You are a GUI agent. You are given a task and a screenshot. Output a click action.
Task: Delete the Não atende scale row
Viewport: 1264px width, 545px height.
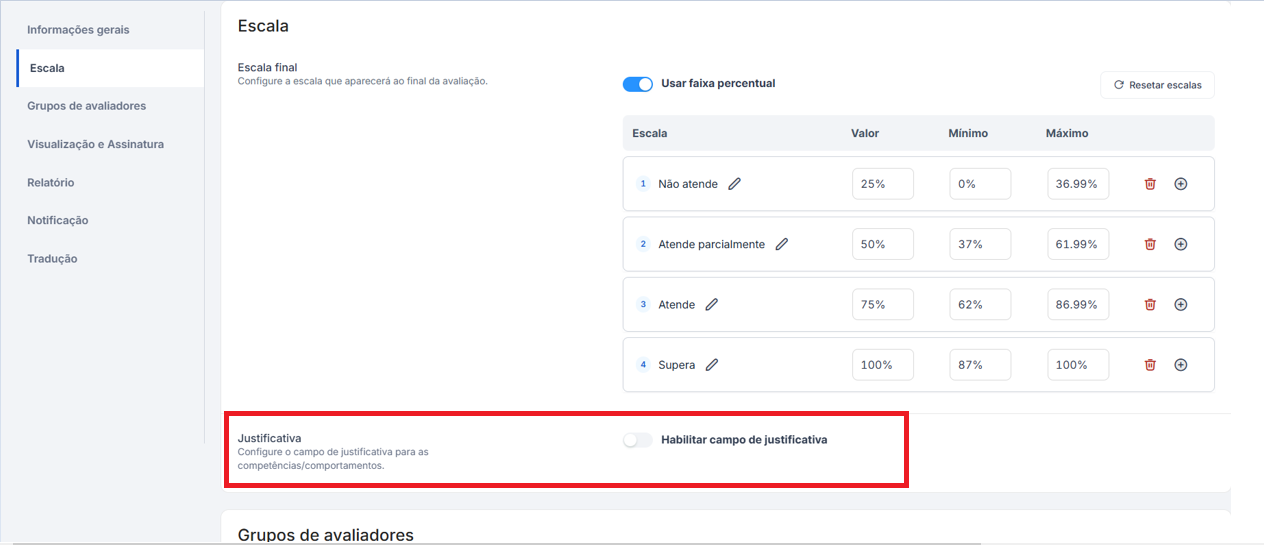1150,184
